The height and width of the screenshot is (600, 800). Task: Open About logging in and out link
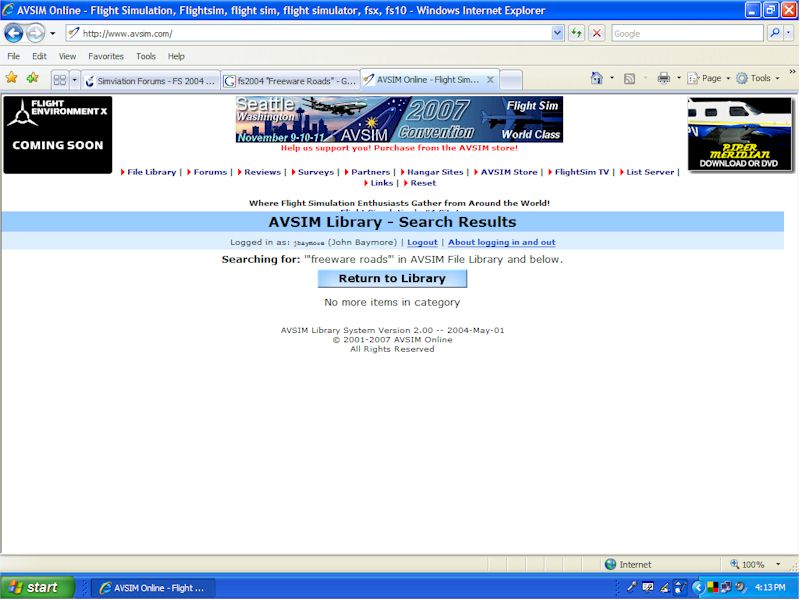coord(502,242)
